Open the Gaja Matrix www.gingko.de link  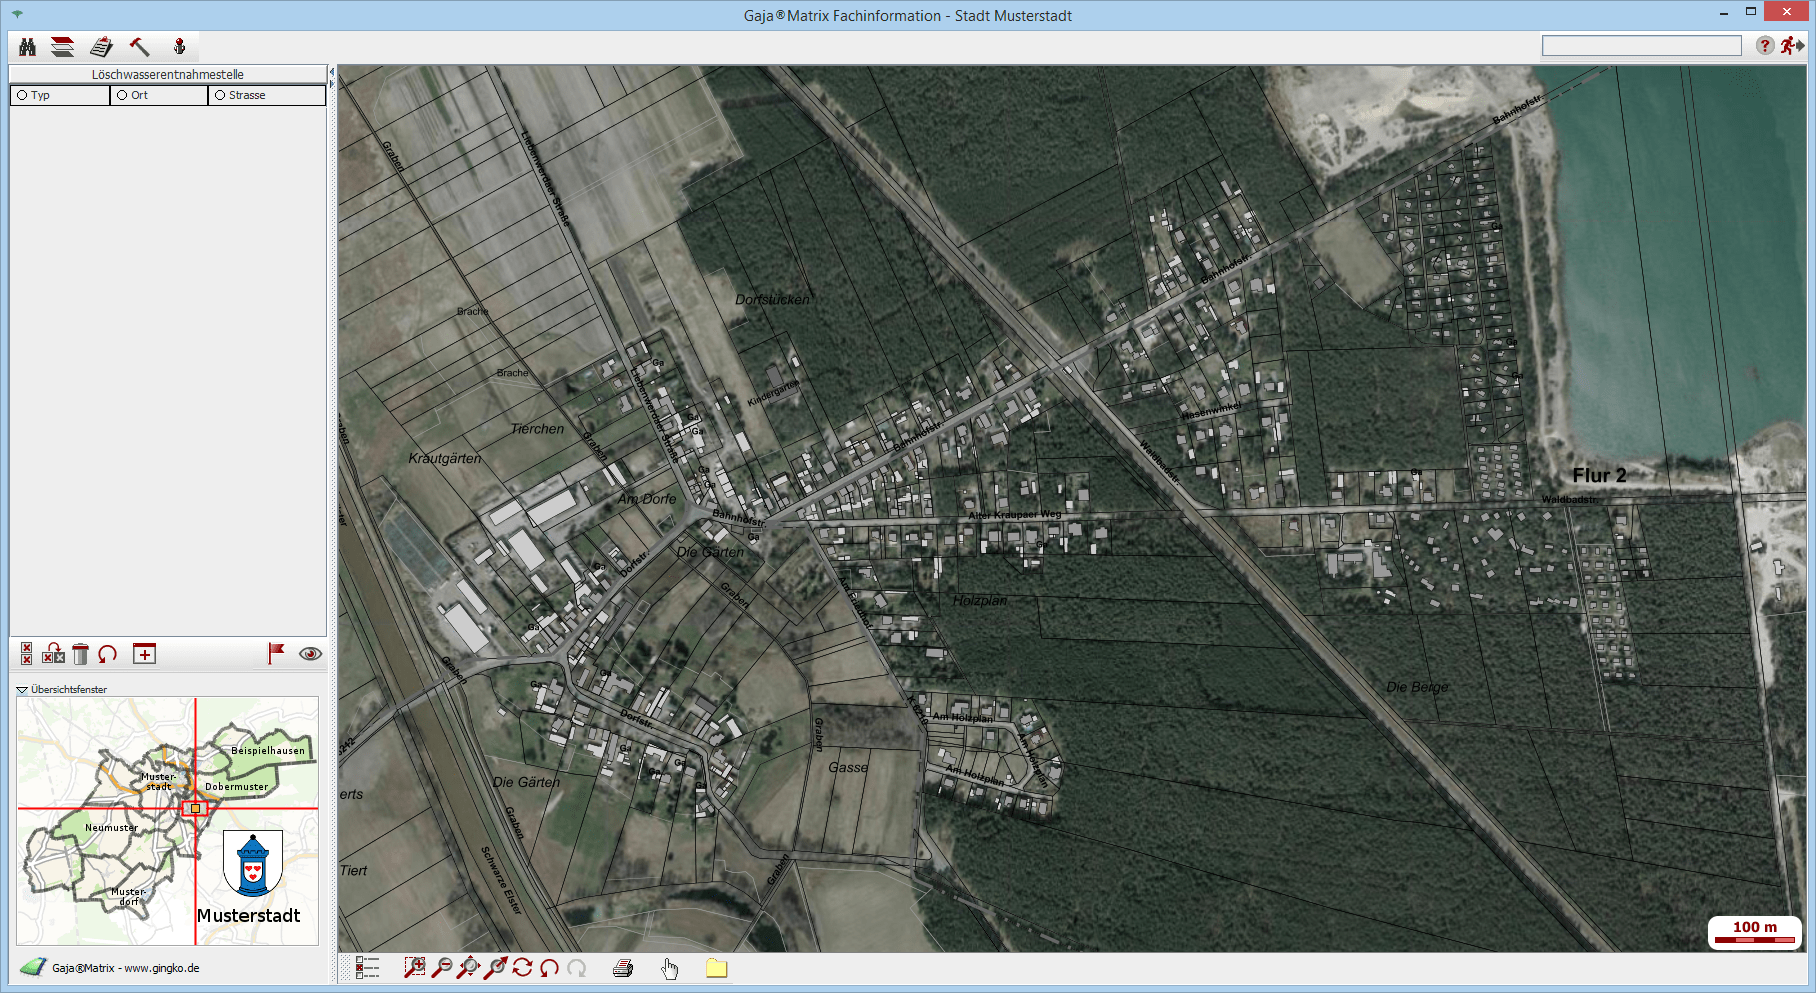125,968
